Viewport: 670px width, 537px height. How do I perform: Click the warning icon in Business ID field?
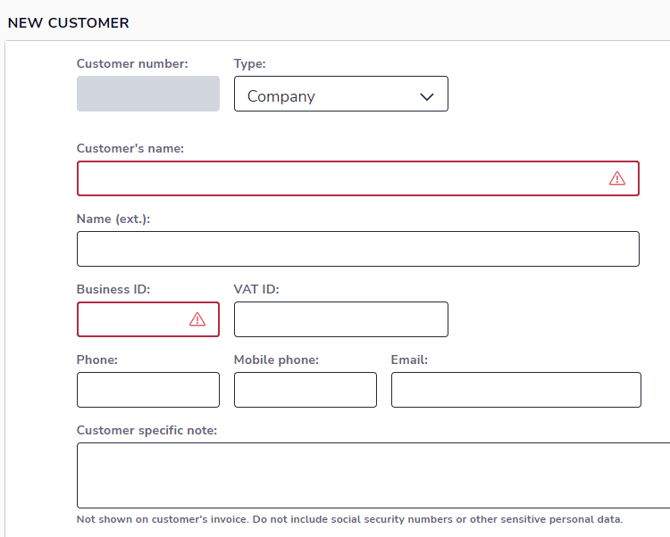coord(197,319)
